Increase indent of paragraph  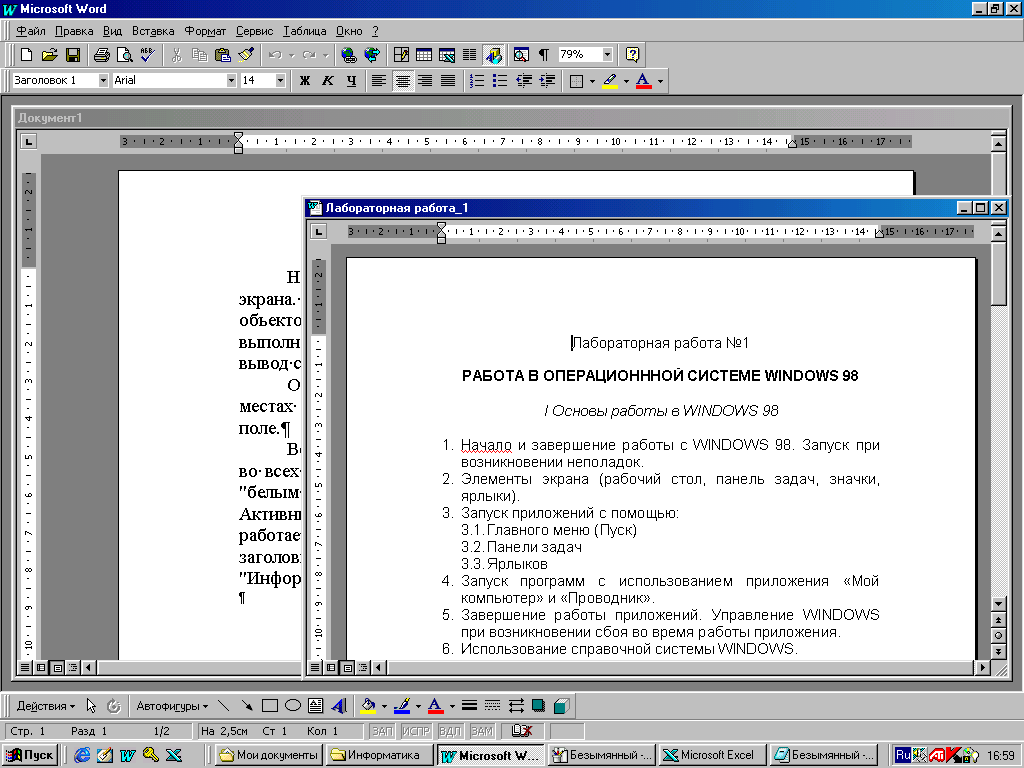pyautogui.click(x=547, y=80)
